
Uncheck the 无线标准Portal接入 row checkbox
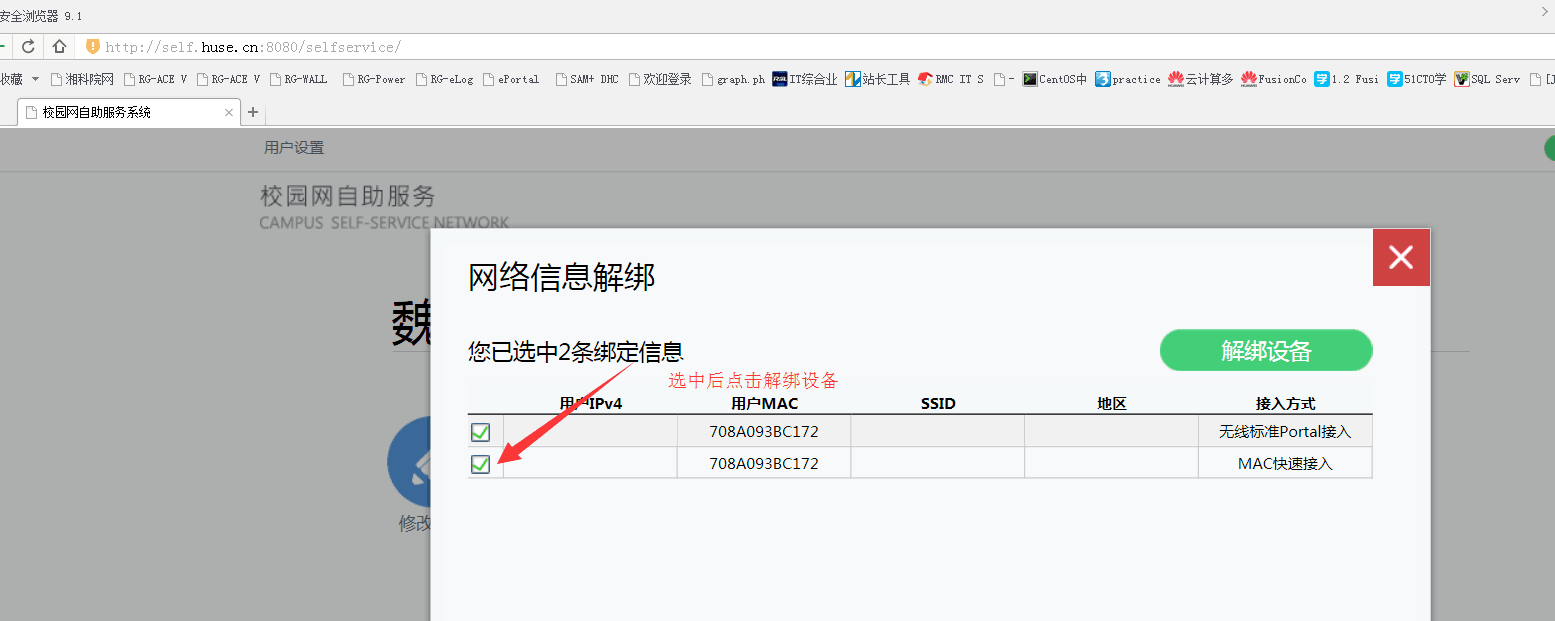[x=481, y=432]
